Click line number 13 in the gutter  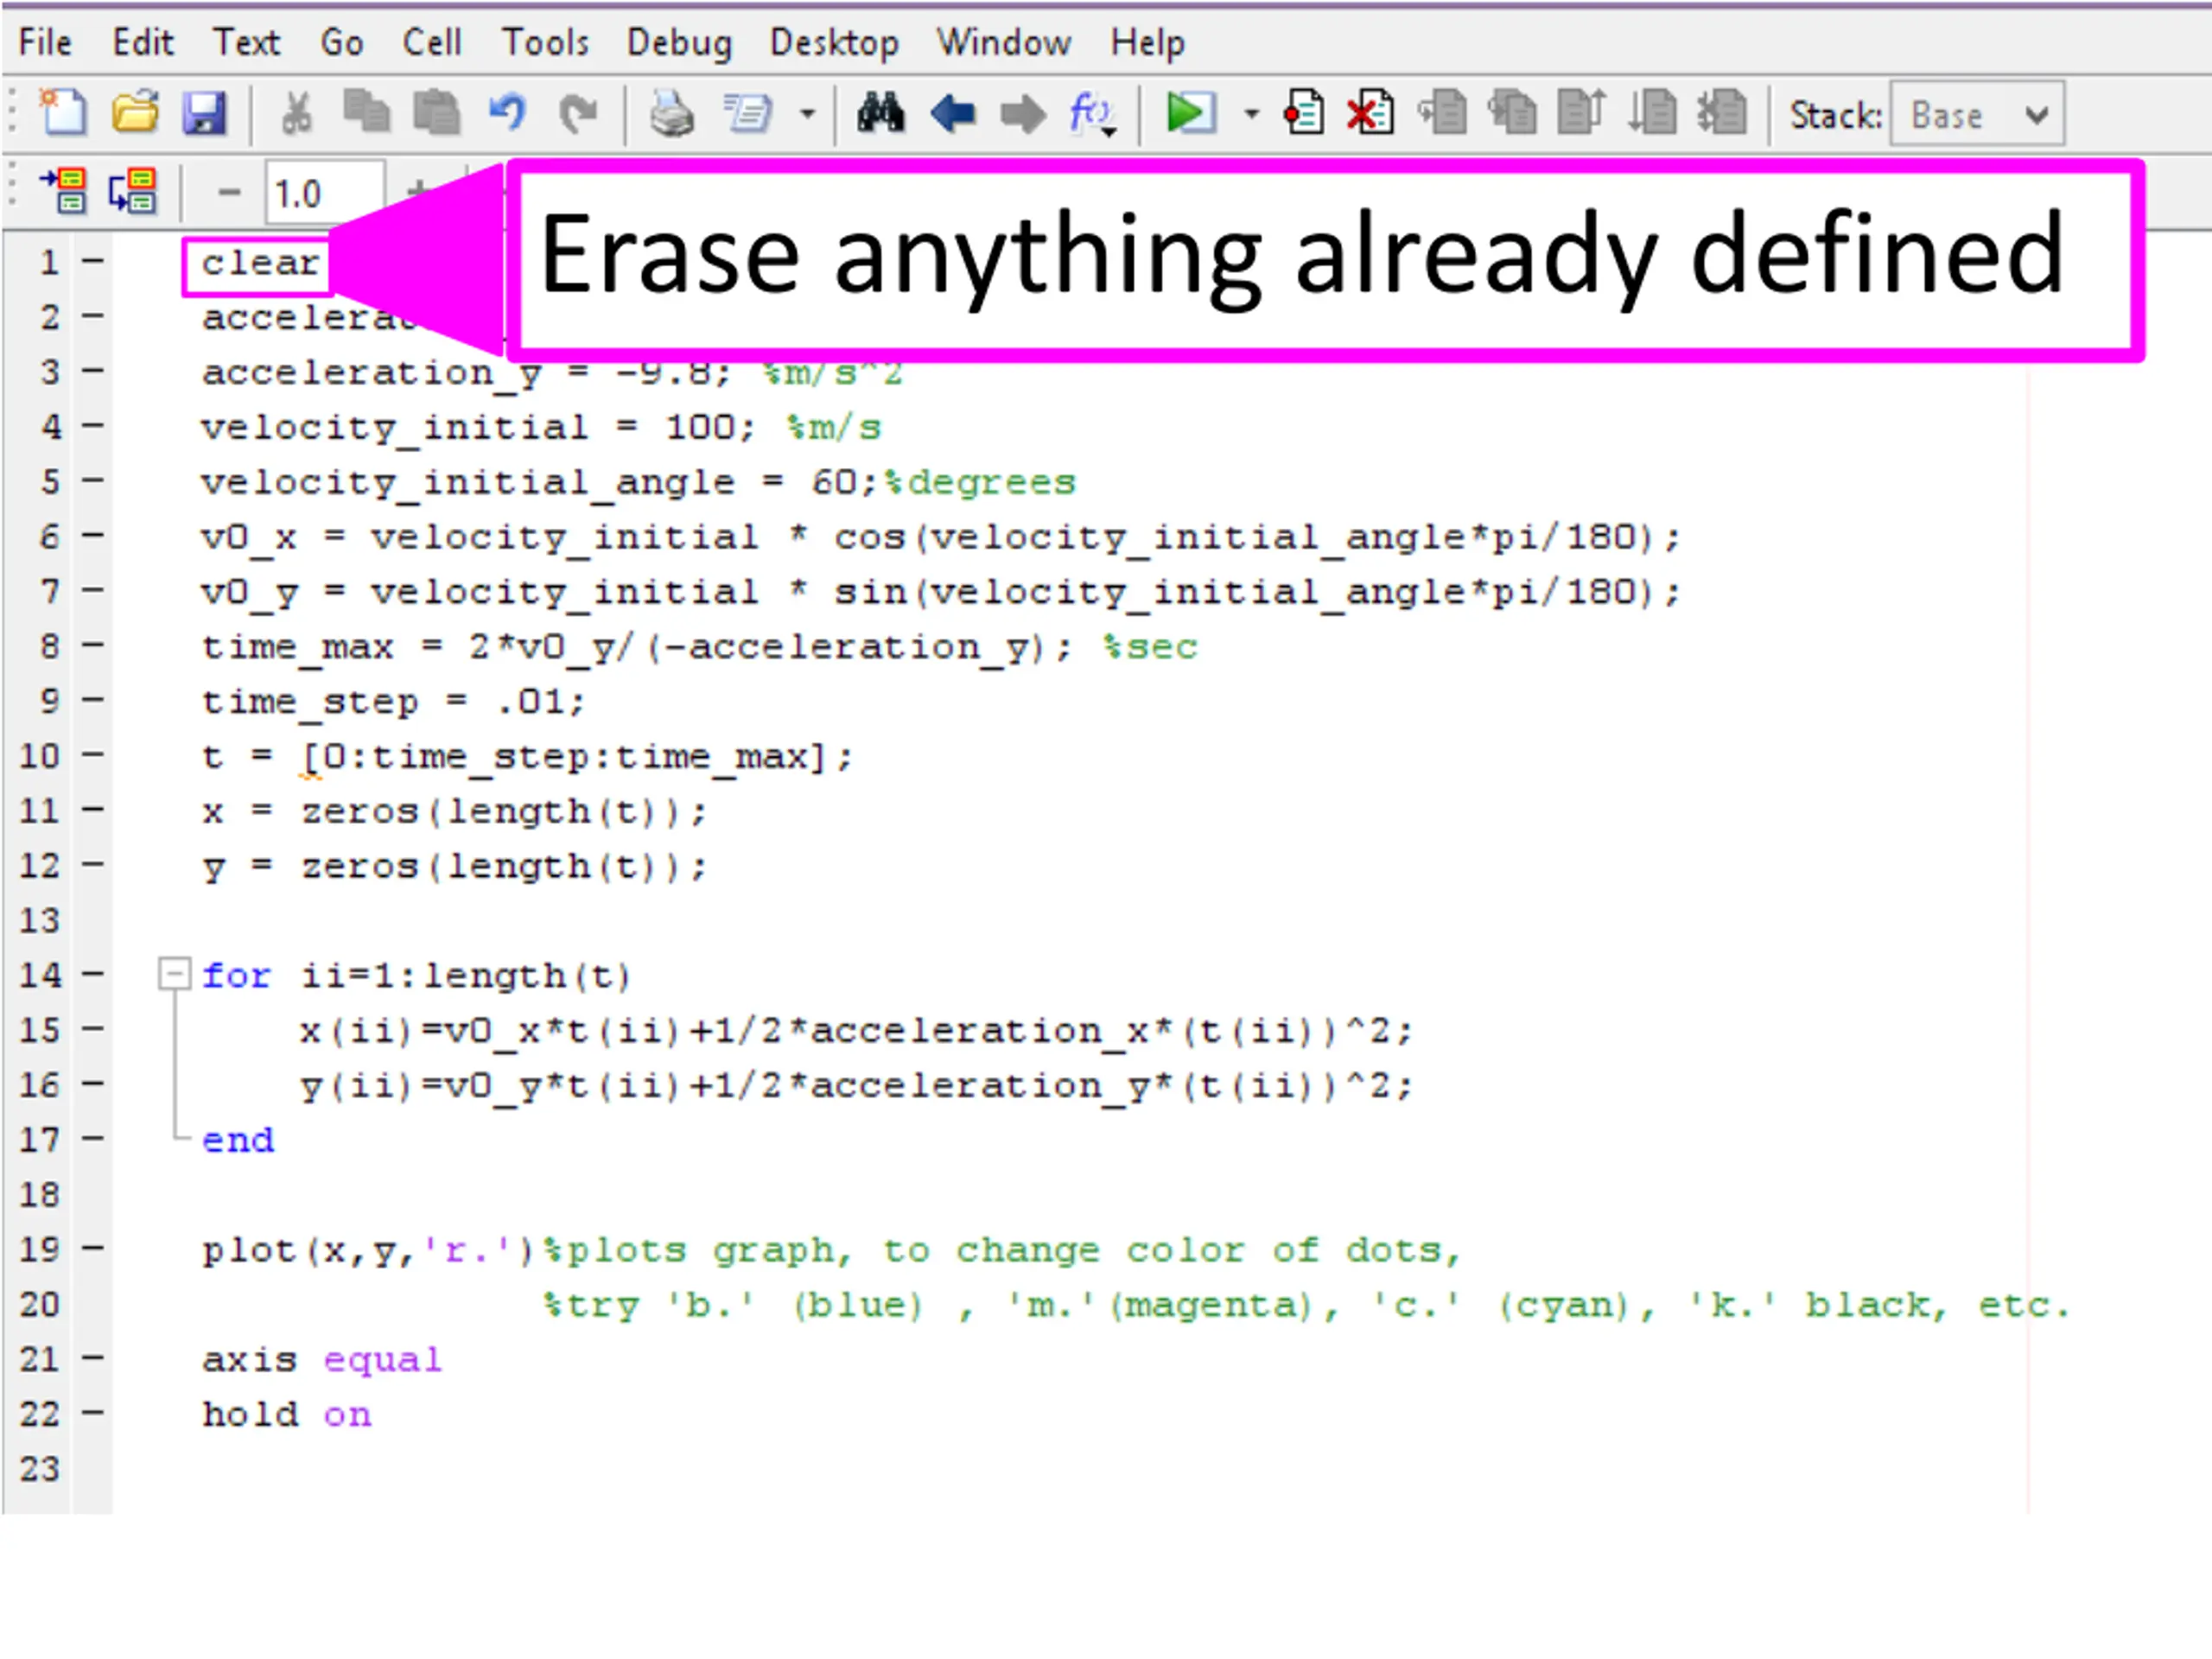(x=40, y=920)
